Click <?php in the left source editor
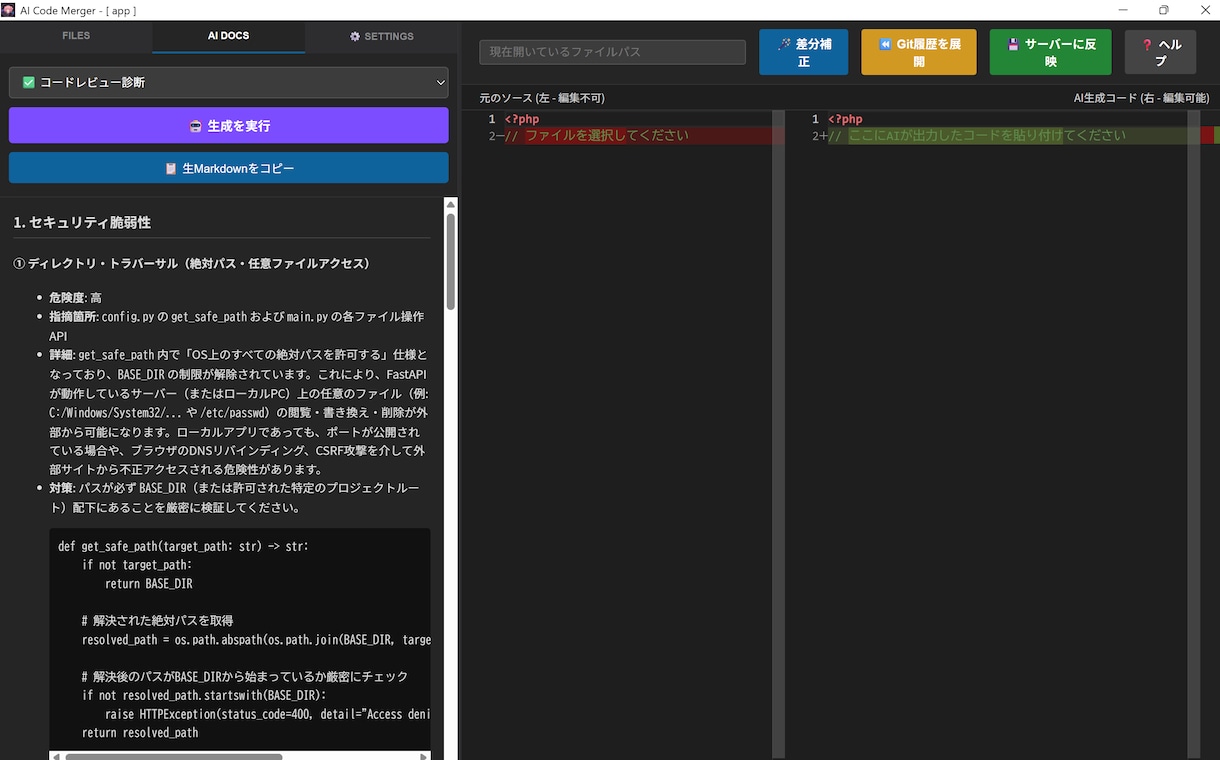1220x760 pixels. [522, 119]
